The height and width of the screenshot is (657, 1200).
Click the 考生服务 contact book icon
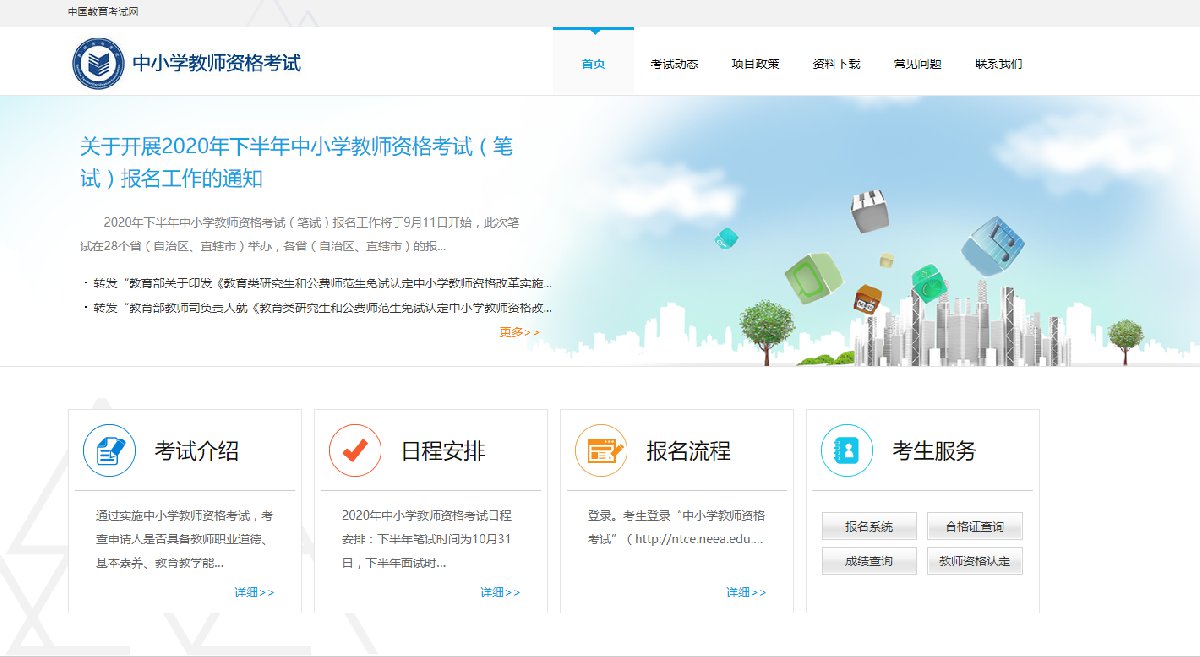point(847,451)
